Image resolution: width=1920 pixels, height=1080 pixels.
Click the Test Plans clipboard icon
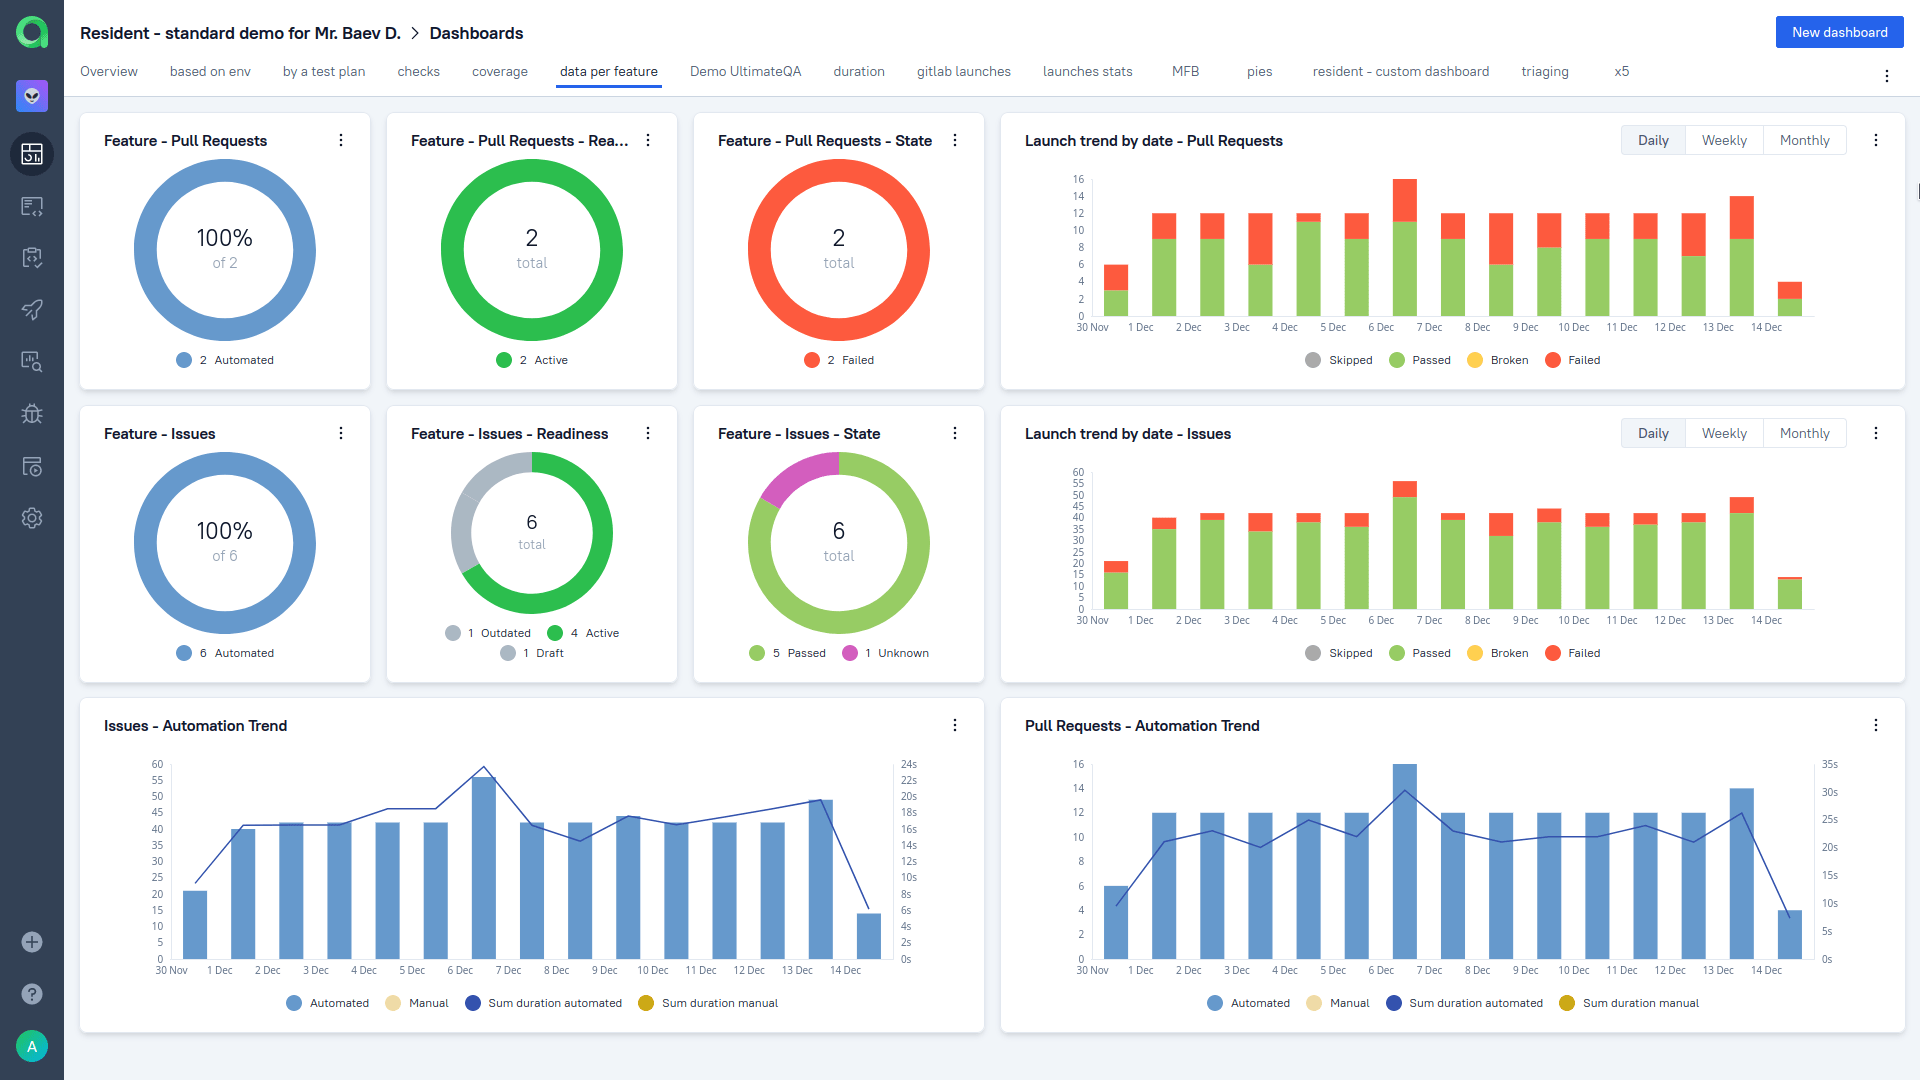tap(32, 258)
